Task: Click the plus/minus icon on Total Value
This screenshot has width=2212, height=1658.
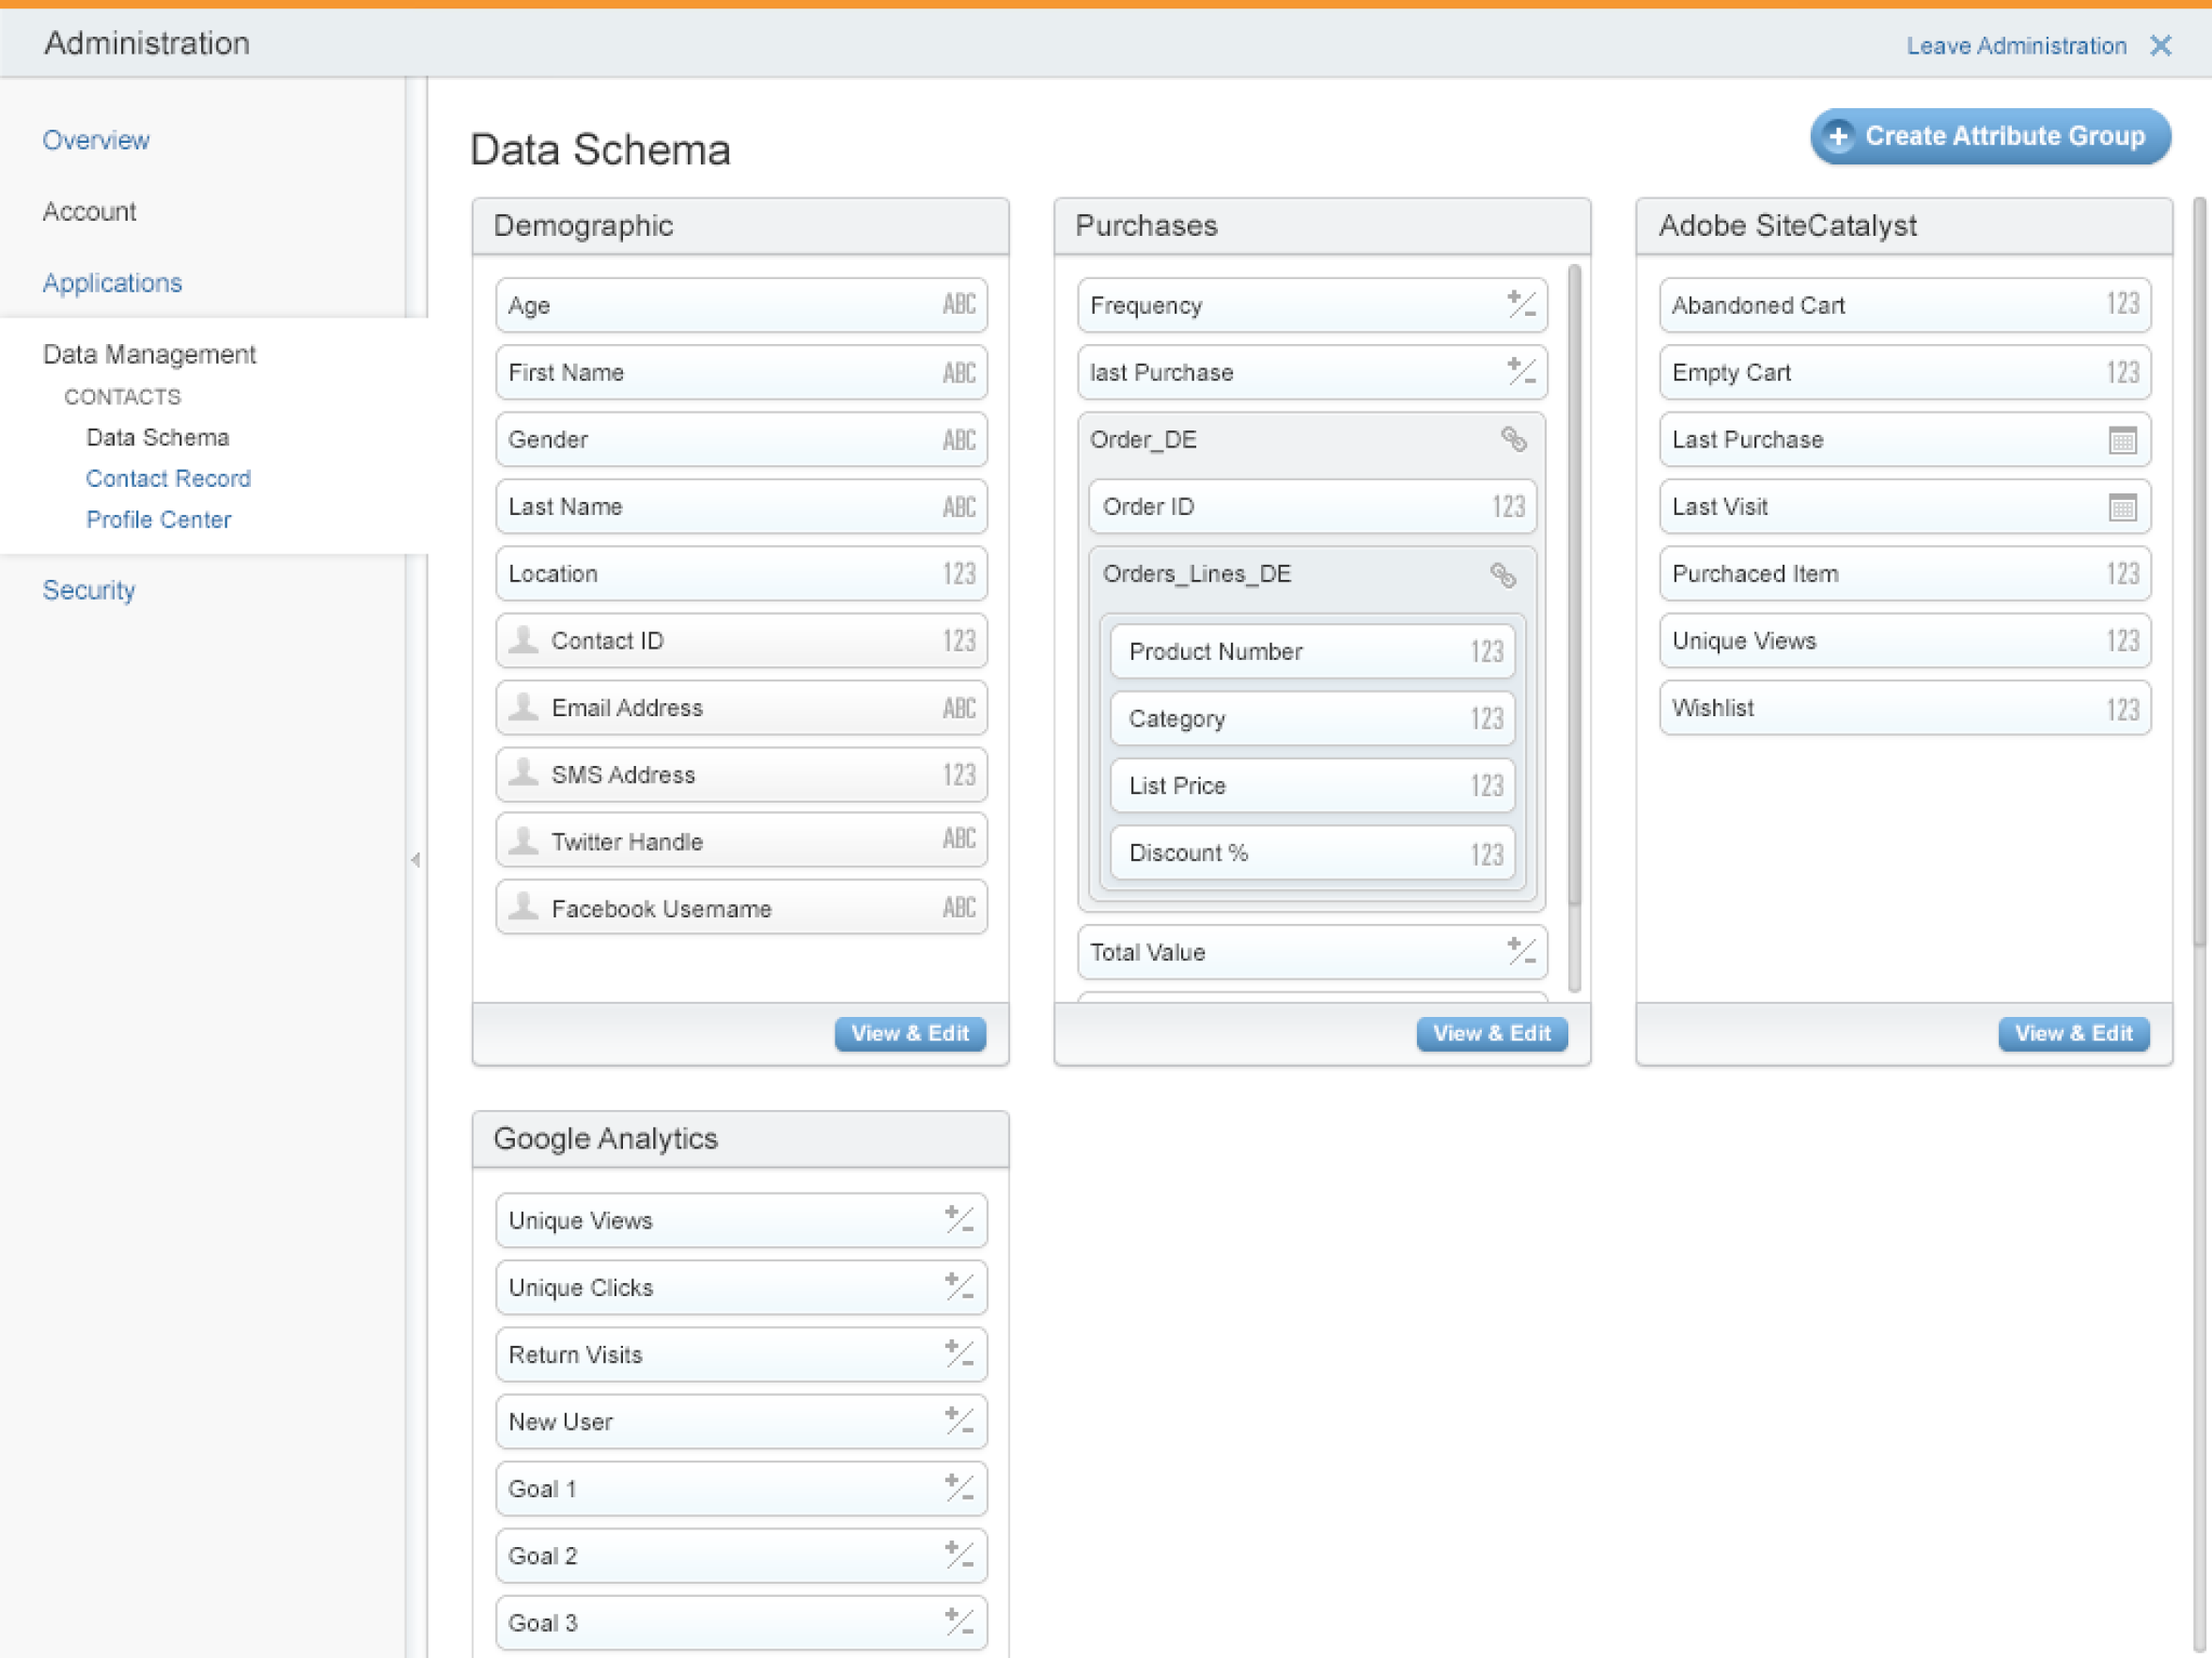Action: pyautogui.click(x=1521, y=951)
